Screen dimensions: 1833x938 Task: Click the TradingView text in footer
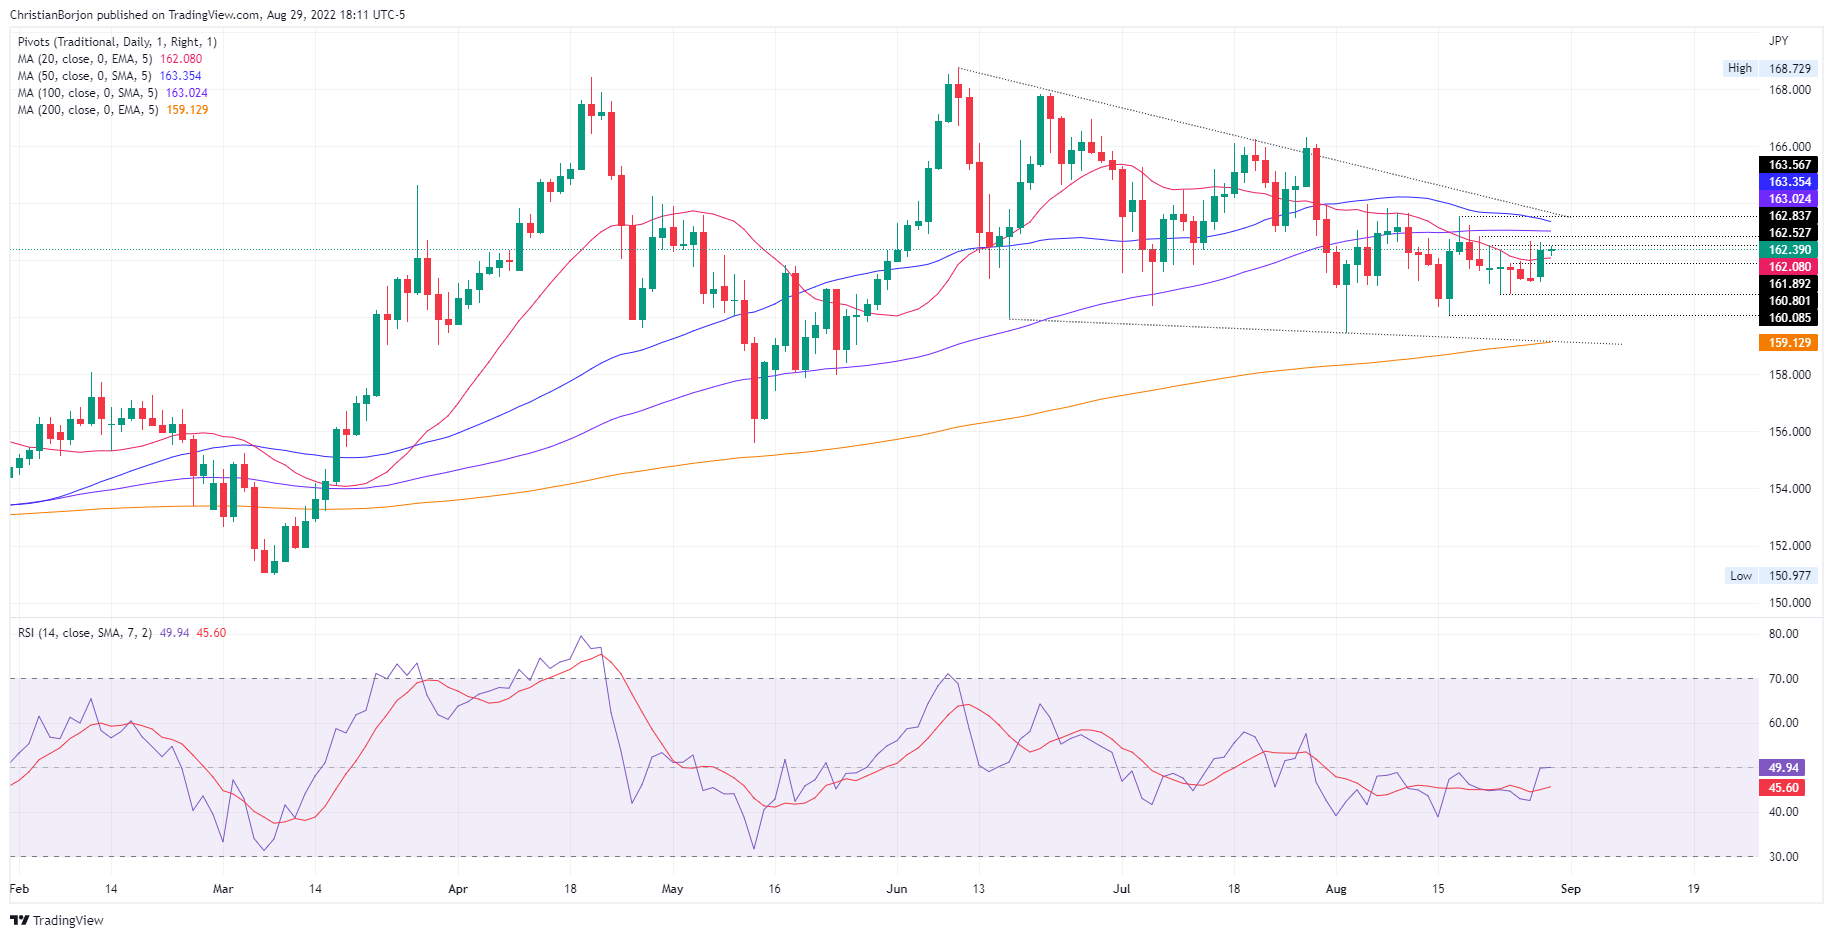[x=68, y=920]
